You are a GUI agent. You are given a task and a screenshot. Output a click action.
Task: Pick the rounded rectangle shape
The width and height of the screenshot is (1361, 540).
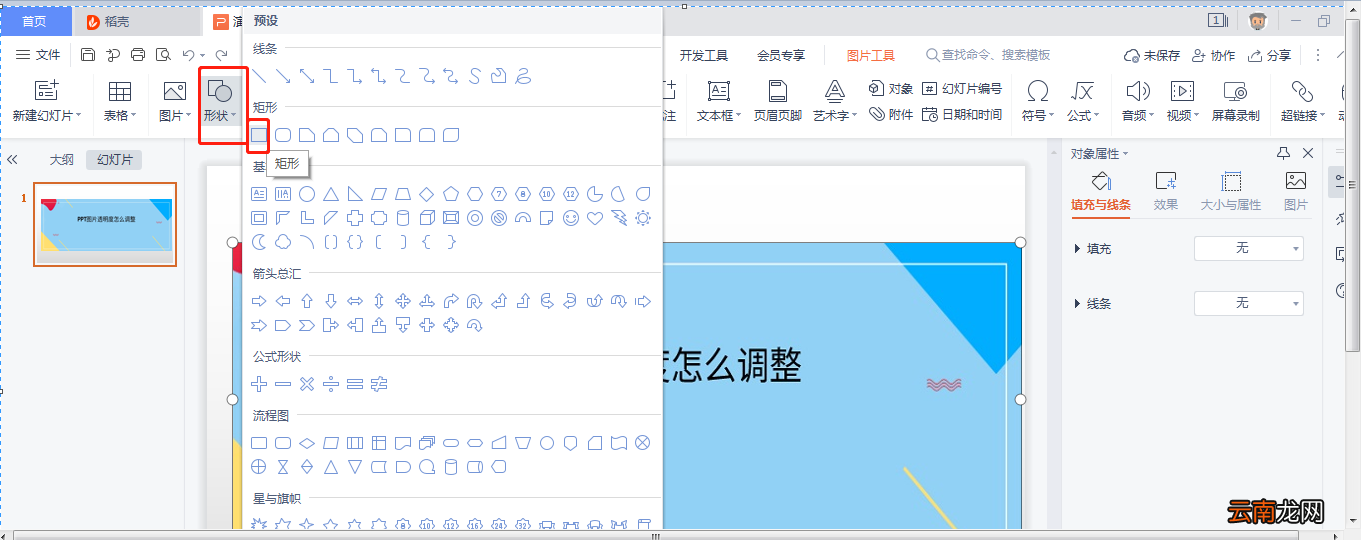(283, 134)
